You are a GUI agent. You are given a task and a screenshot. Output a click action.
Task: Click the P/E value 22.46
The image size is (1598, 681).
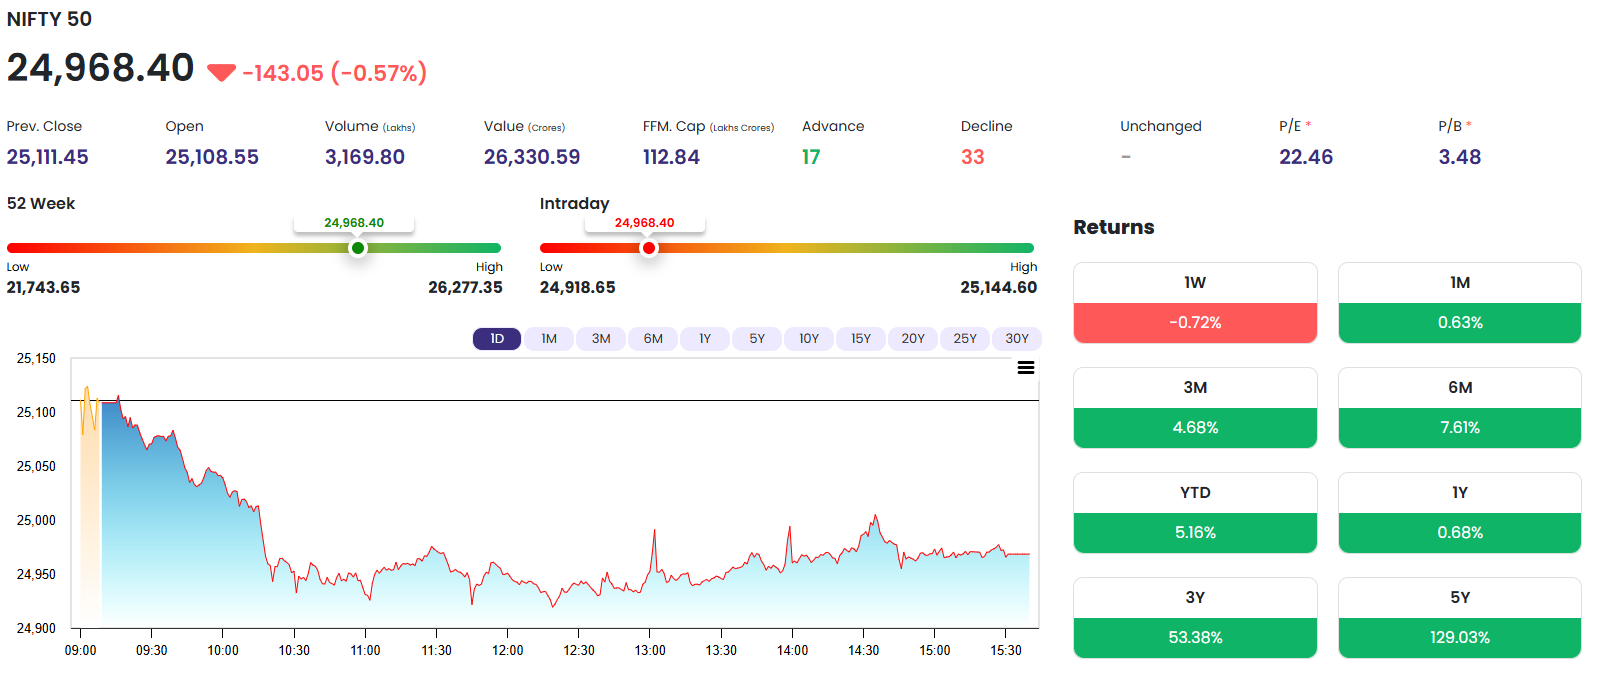[x=1306, y=157]
